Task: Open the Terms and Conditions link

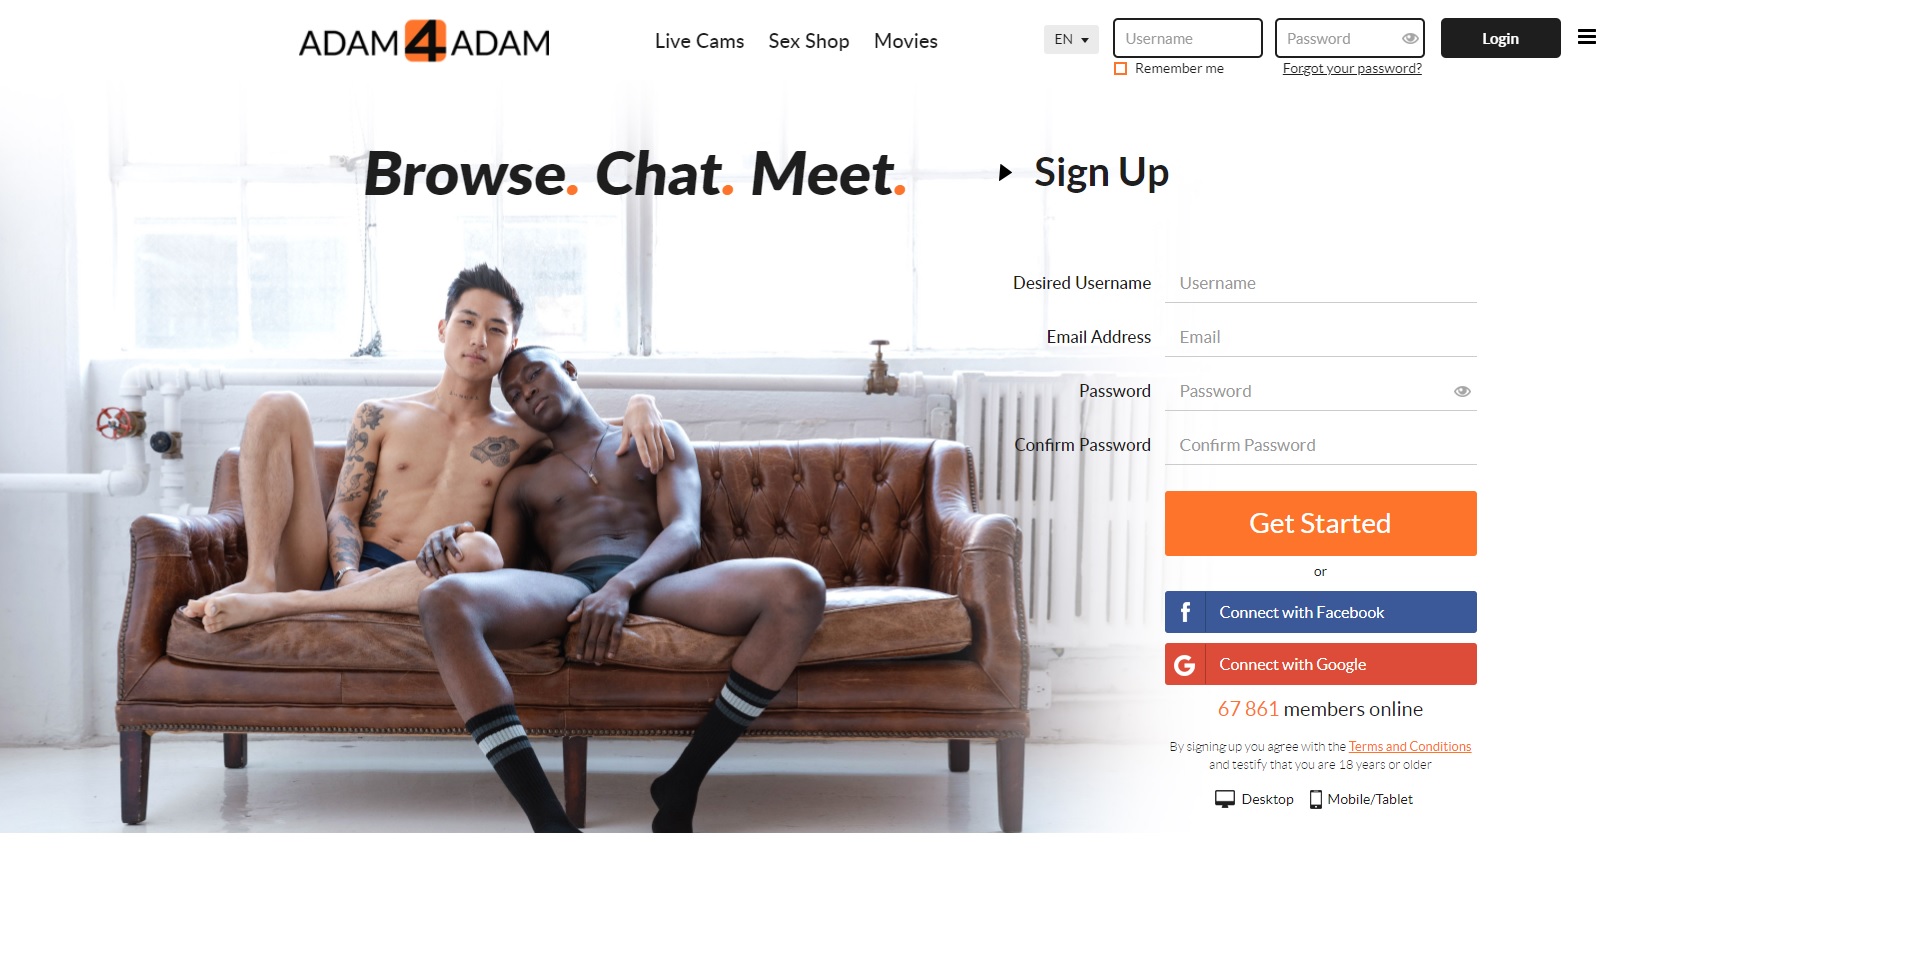Action: pyautogui.click(x=1410, y=746)
